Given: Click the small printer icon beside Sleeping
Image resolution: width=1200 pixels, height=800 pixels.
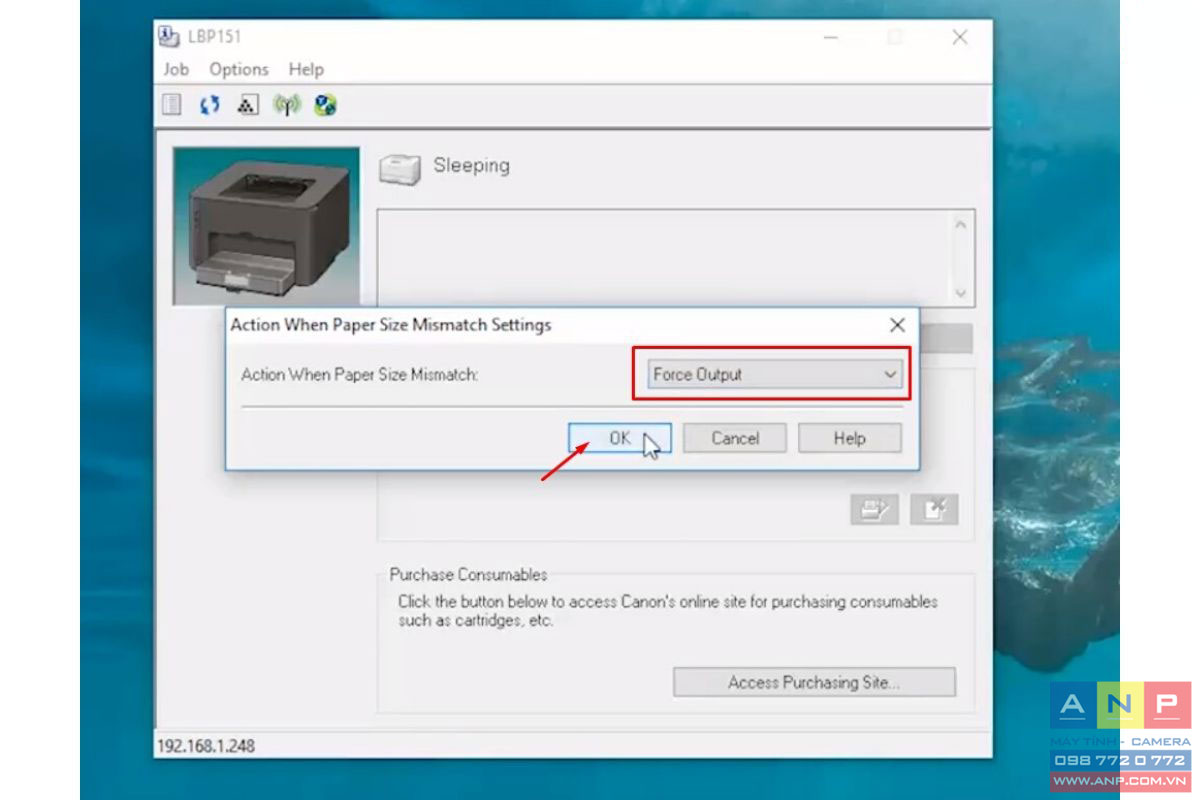Looking at the screenshot, I should pos(400,169).
